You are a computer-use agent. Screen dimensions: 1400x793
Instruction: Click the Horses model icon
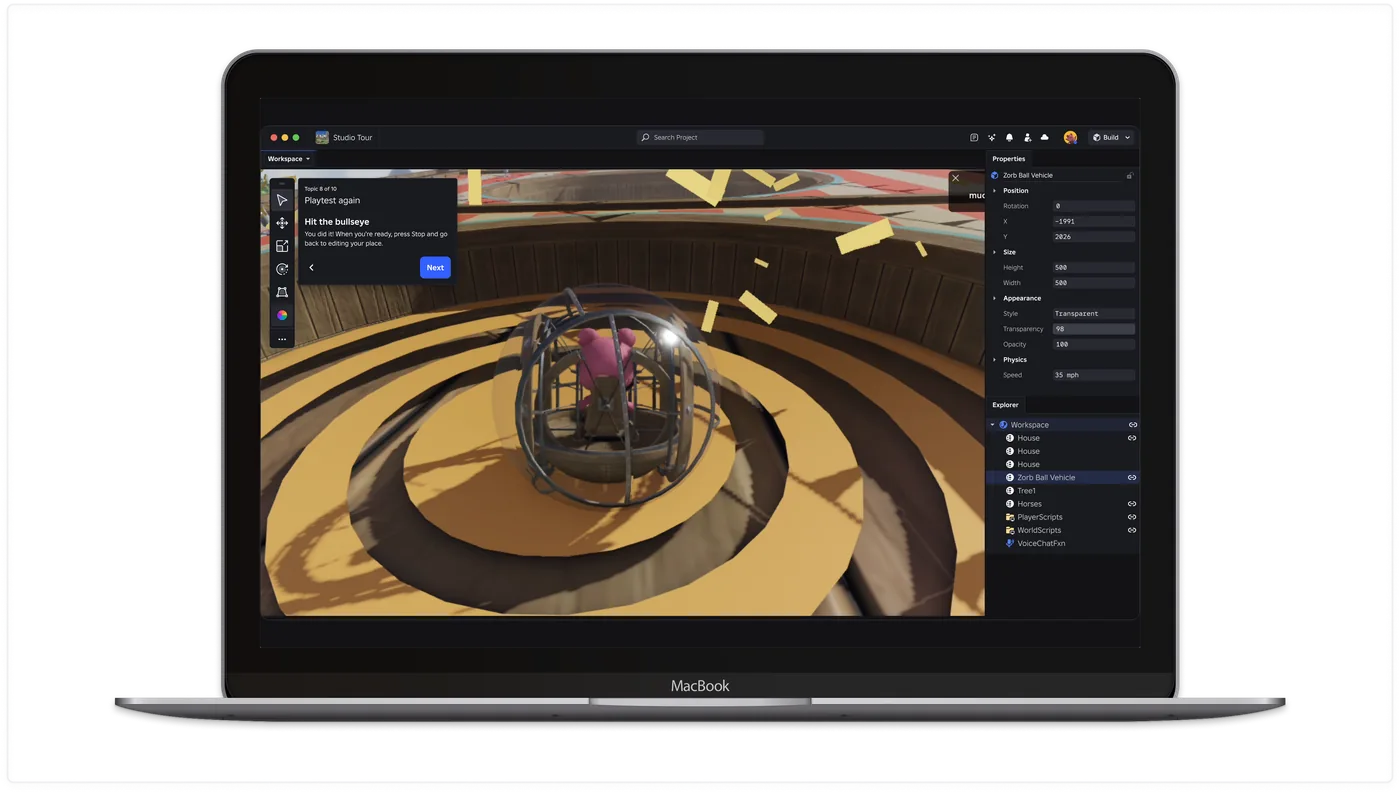click(1010, 504)
